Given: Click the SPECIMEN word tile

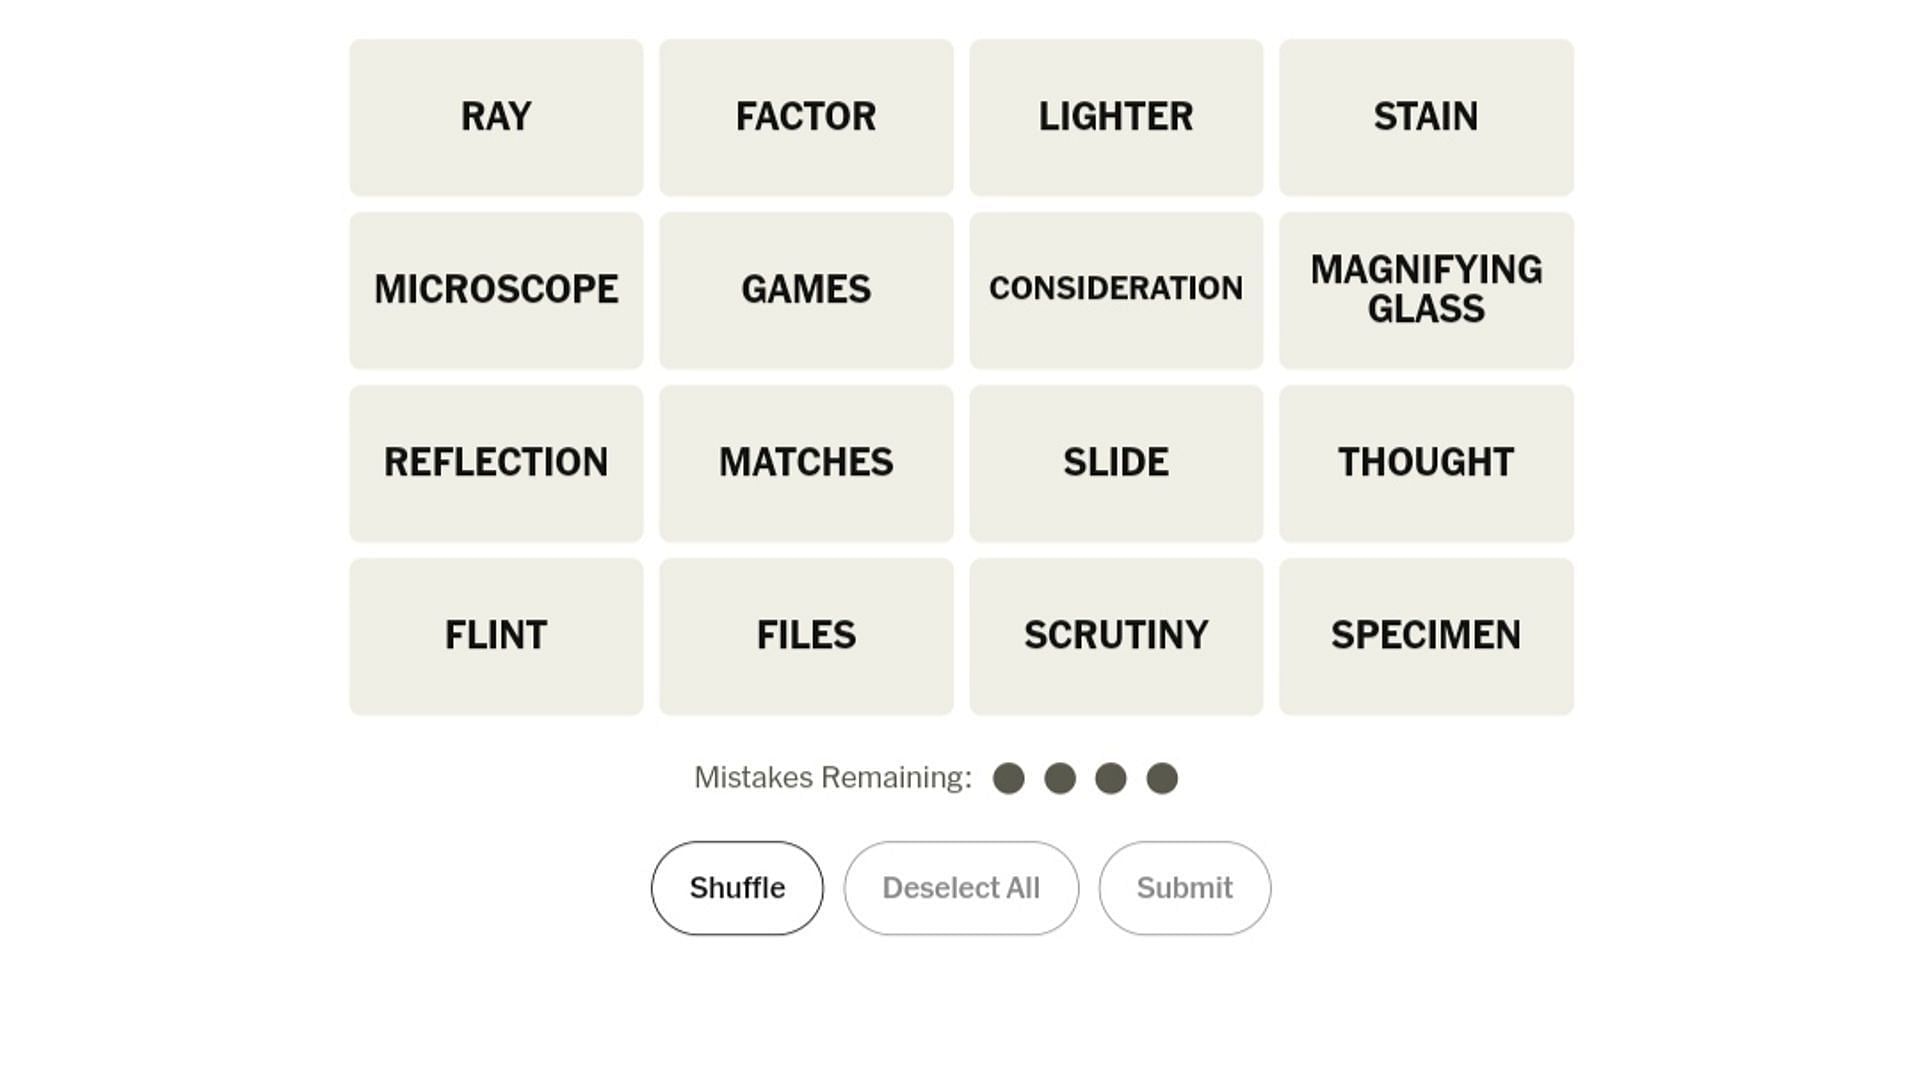Looking at the screenshot, I should click(x=1427, y=636).
